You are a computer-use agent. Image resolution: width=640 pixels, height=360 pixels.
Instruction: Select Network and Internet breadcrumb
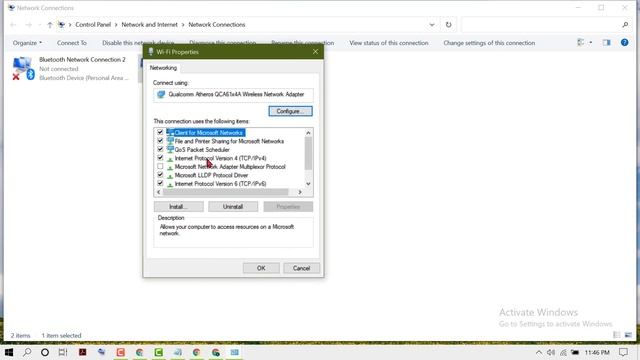(149, 24)
